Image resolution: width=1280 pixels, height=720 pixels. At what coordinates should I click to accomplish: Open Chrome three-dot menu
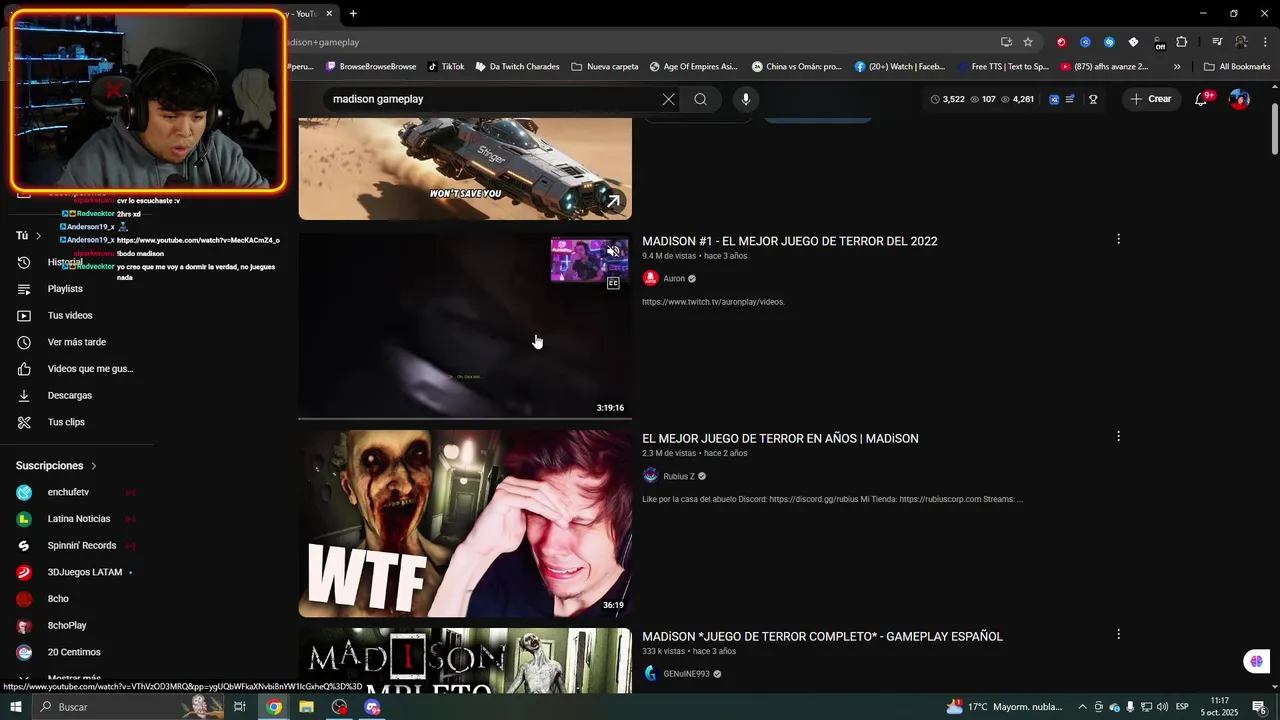tap(1265, 42)
